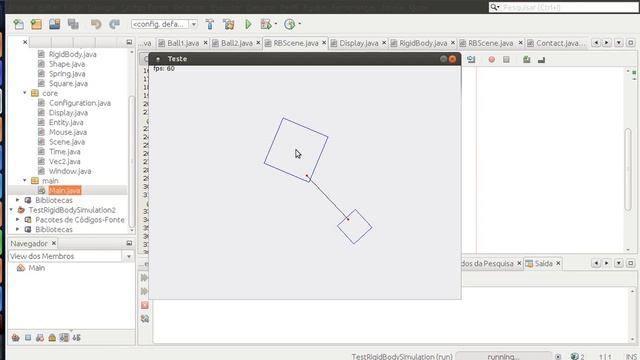
Task: Close the Navegador panel tab
Action: point(53,243)
